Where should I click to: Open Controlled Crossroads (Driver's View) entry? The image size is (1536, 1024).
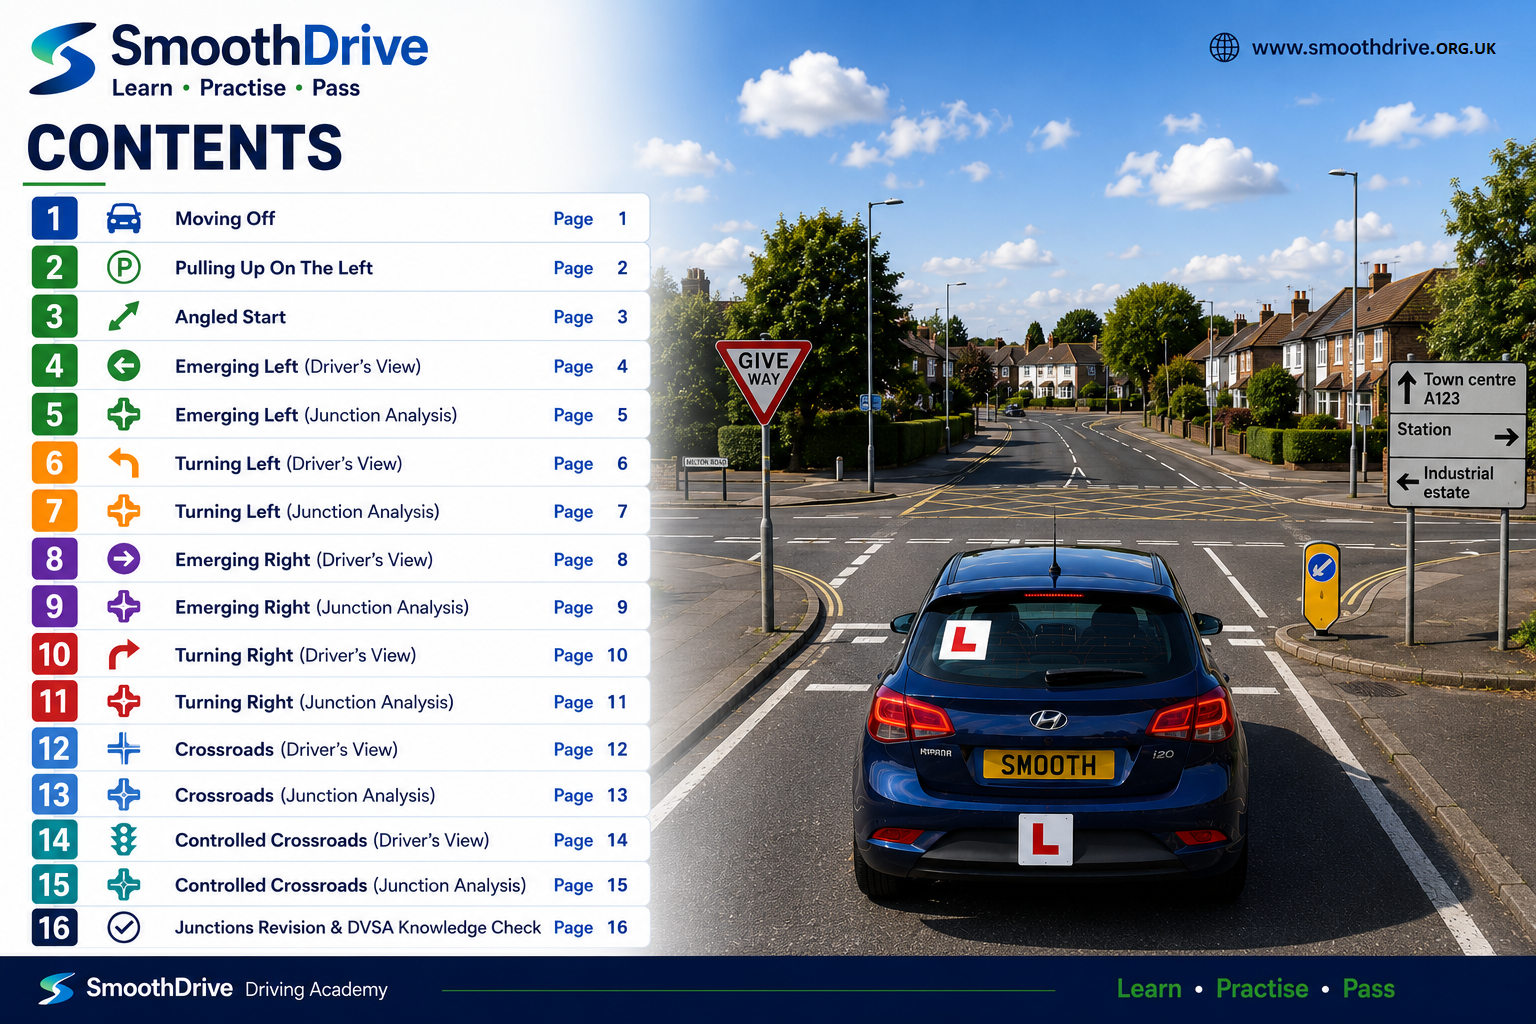click(340, 840)
